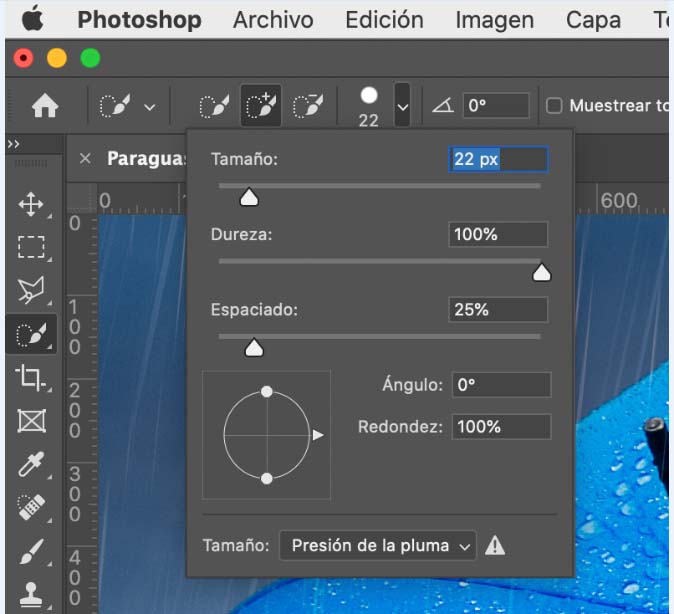674x614 pixels.
Task: Click the Espaciado field showing 25%
Action: pos(498,310)
